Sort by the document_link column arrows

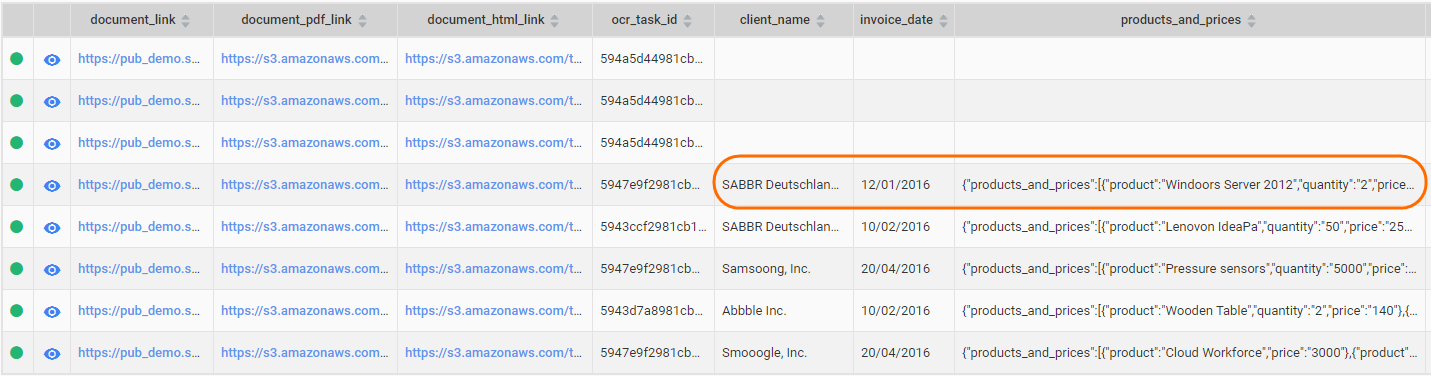(186, 21)
